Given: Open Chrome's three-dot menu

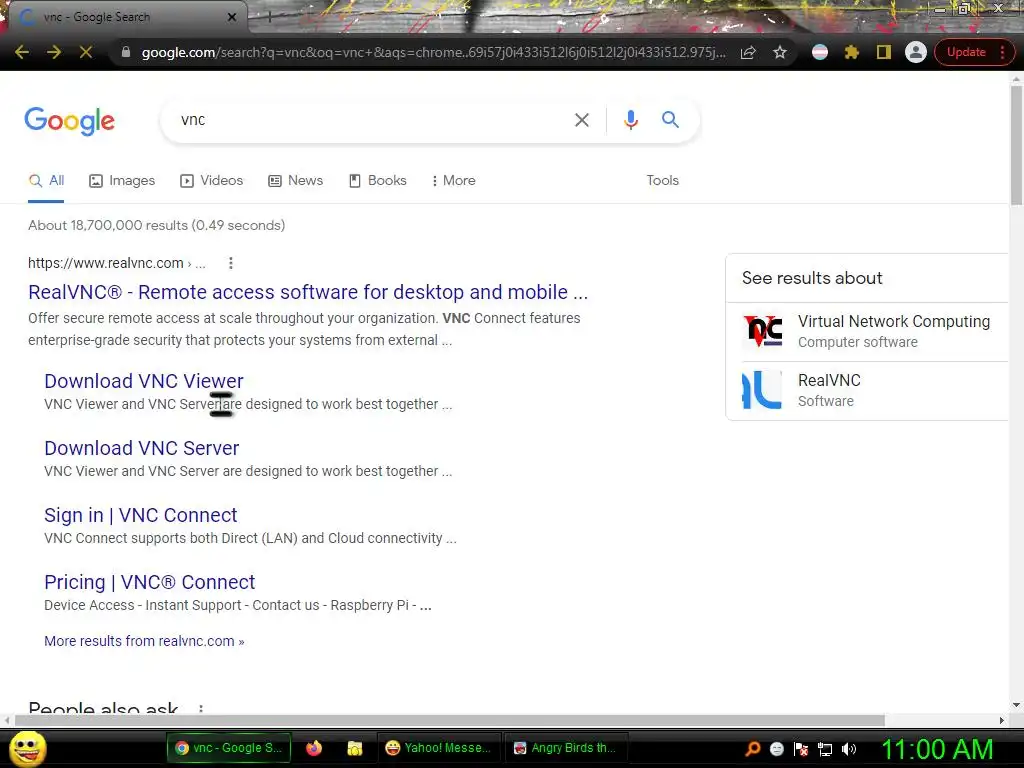Looking at the screenshot, I should pos(1002,52).
